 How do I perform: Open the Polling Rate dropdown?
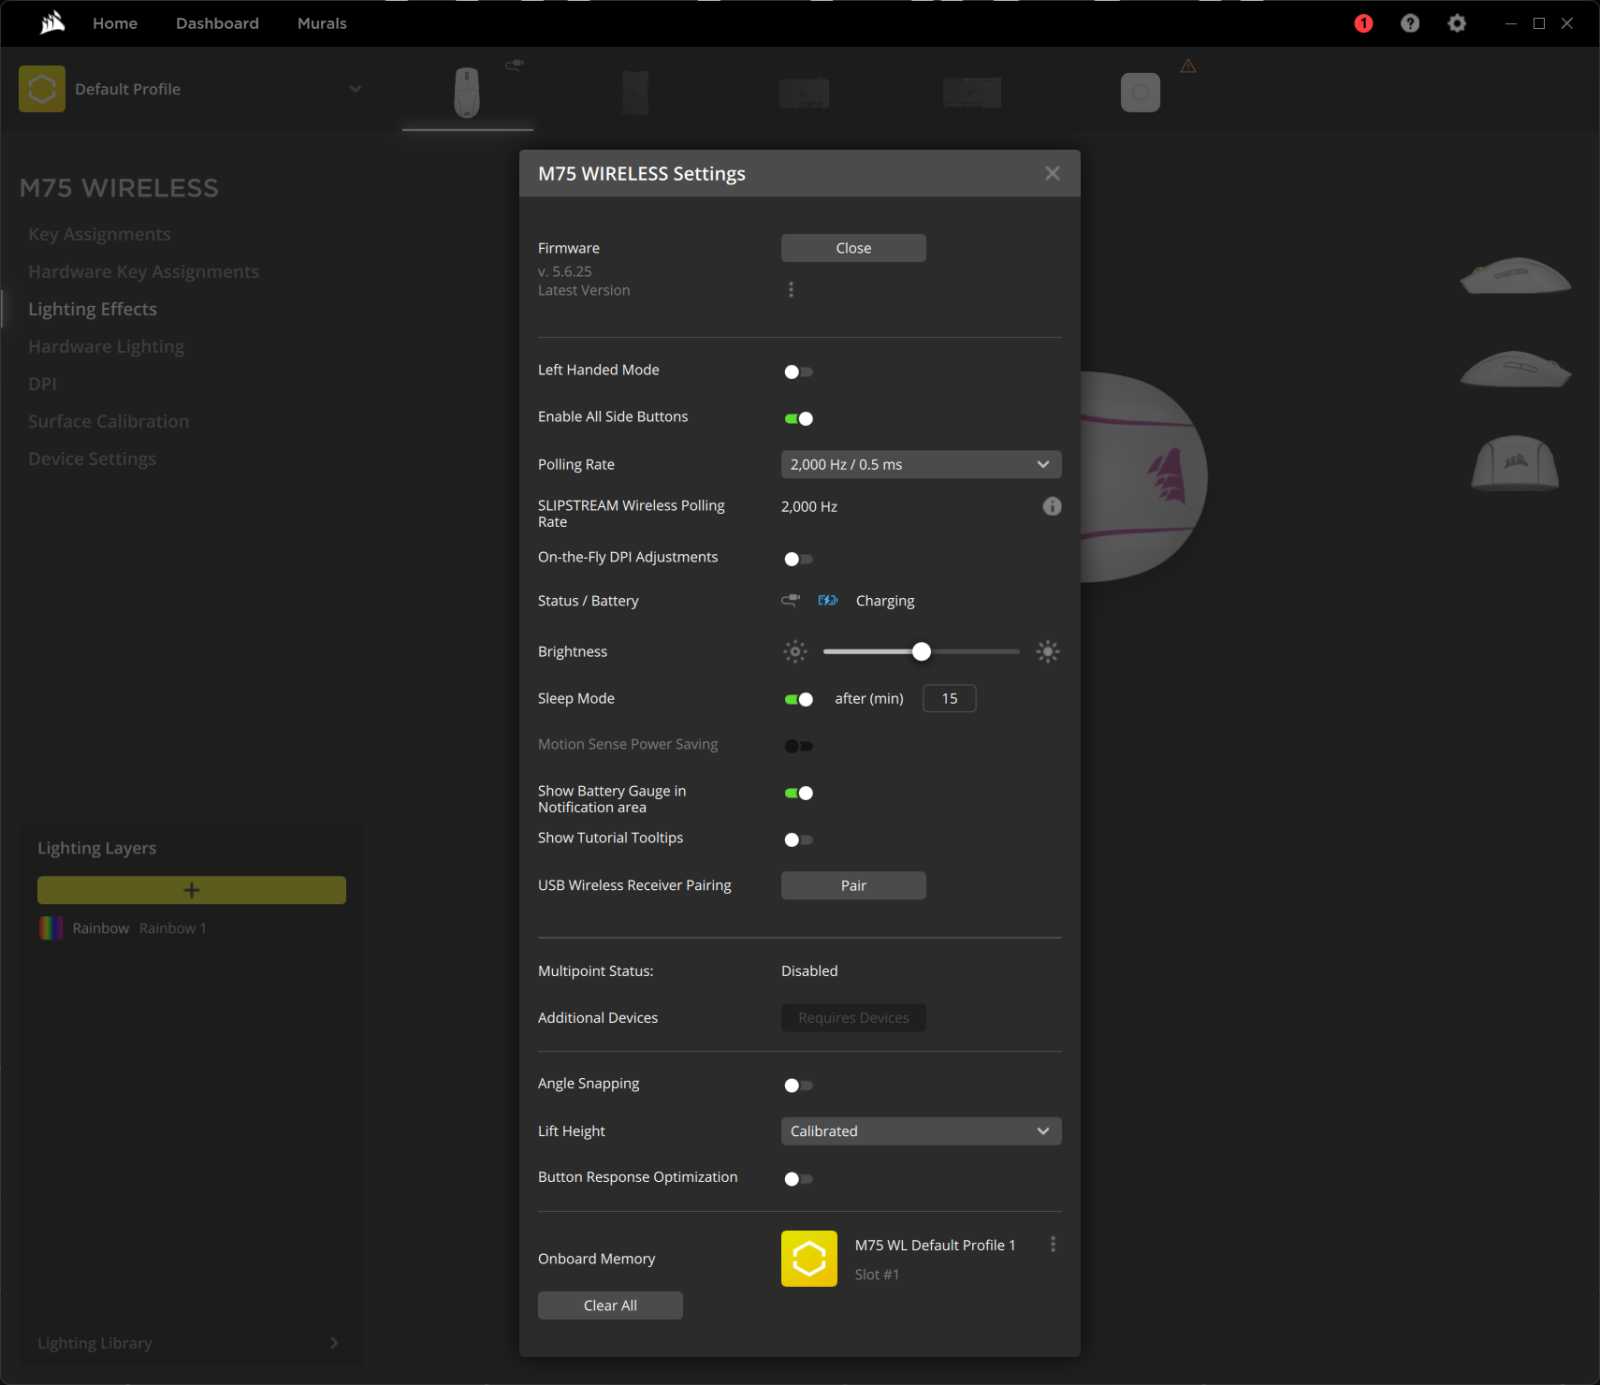tap(920, 464)
